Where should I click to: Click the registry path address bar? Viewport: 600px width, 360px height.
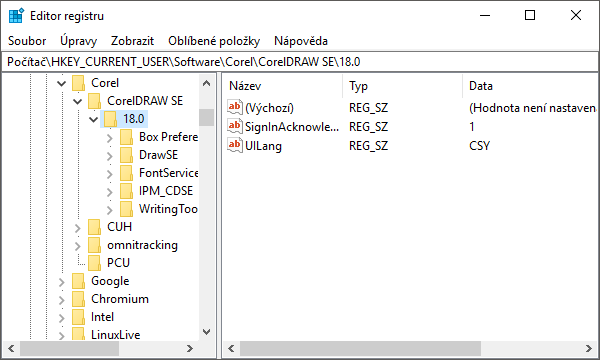click(x=300, y=62)
